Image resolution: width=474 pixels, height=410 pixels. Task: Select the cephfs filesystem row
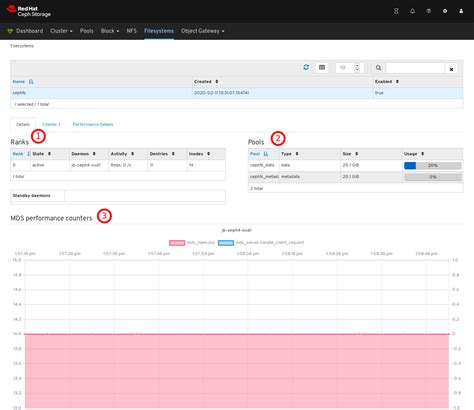click(237, 93)
